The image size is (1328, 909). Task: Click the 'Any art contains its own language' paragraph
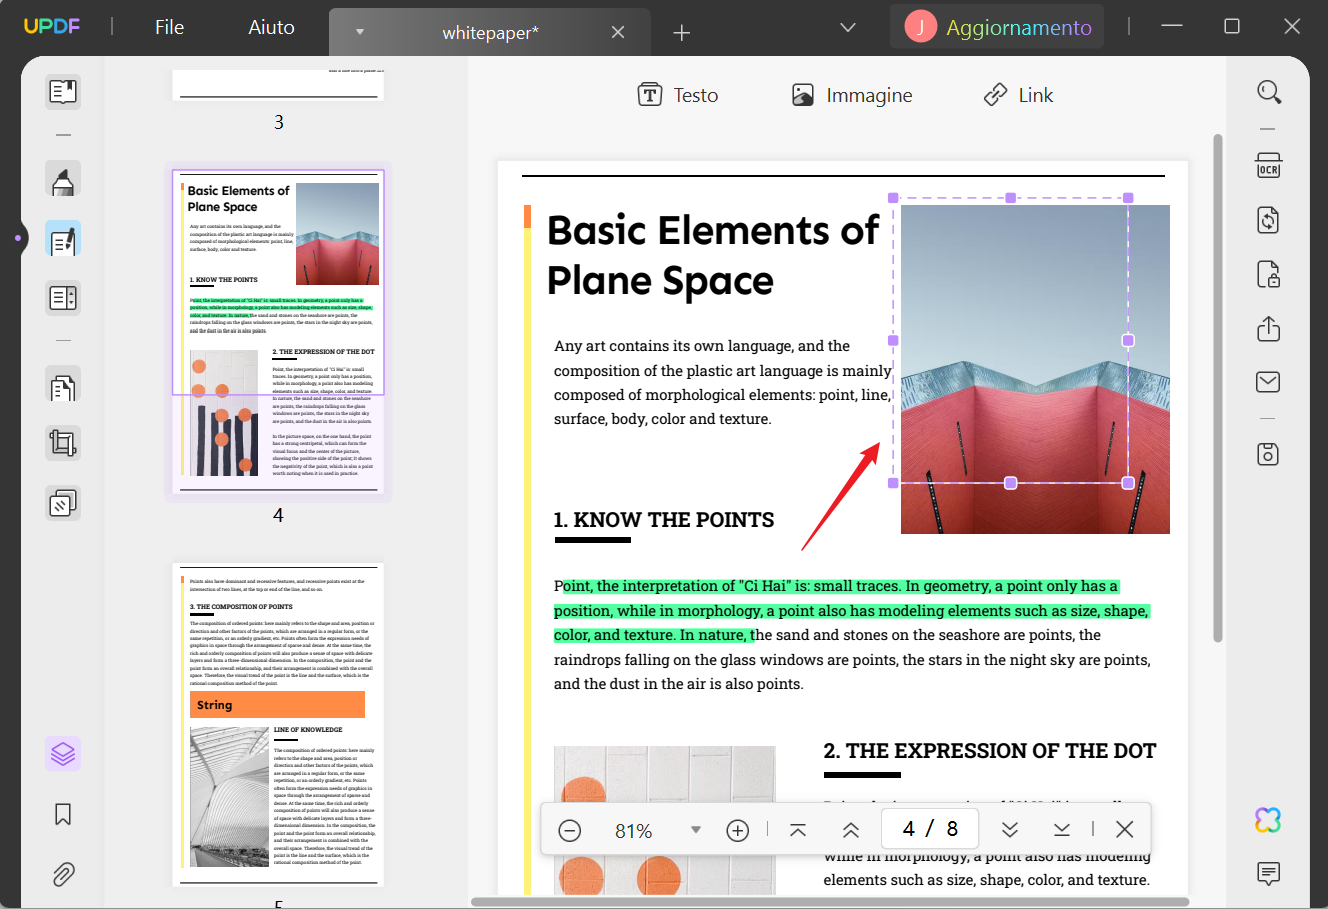click(x=722, y=382)
